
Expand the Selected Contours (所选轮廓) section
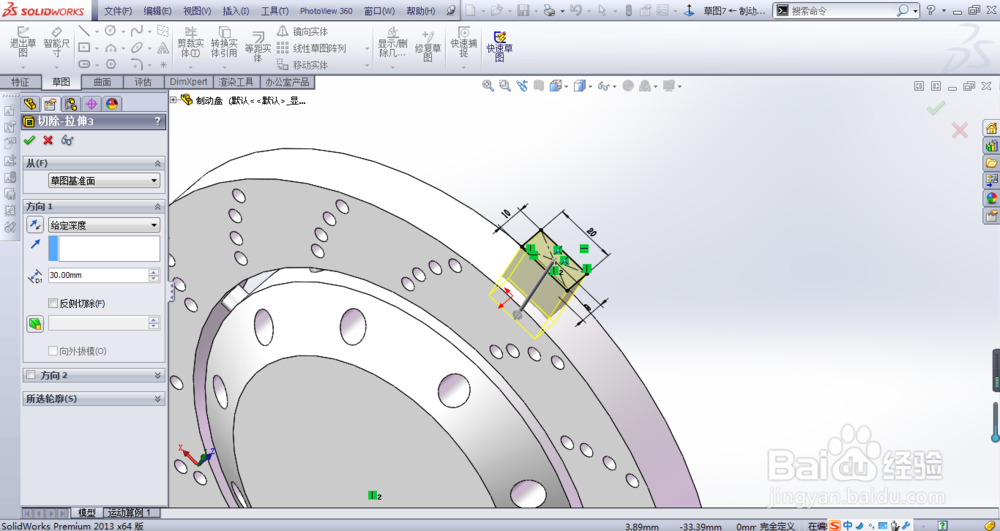158,398
